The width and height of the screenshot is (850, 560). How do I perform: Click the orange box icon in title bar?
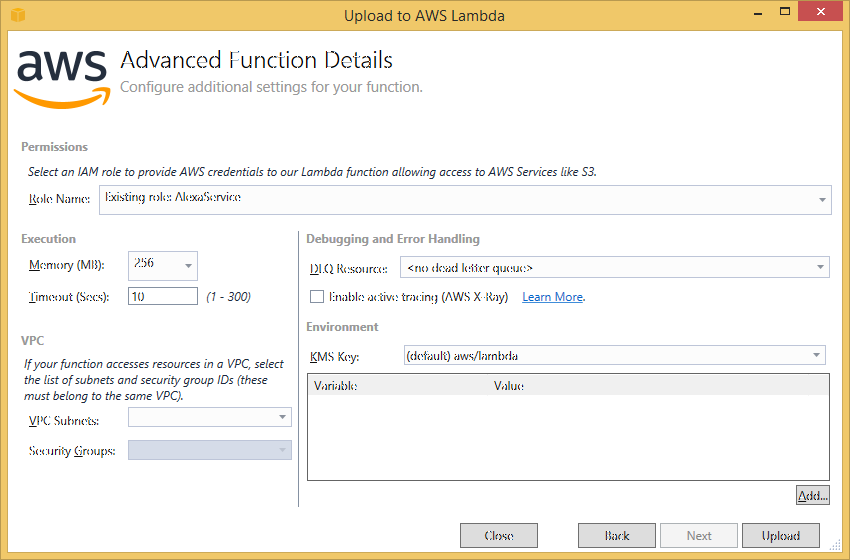(17, 15)
